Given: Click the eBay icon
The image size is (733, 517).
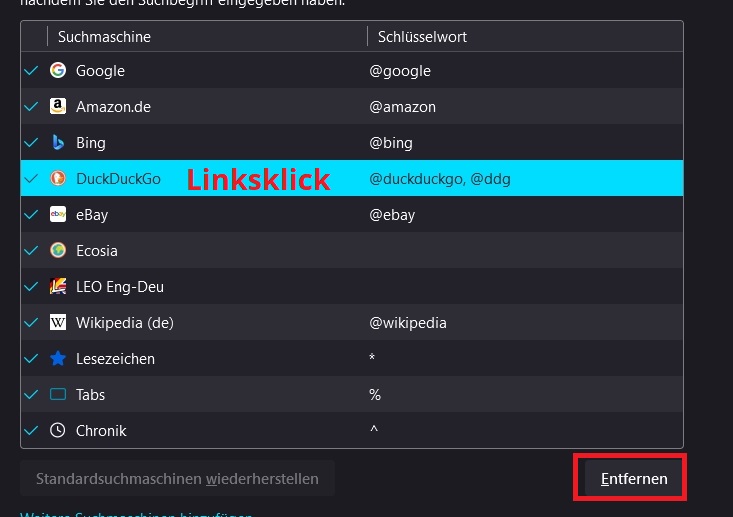Looking at the screenshot, I should [x=58, y=215].
